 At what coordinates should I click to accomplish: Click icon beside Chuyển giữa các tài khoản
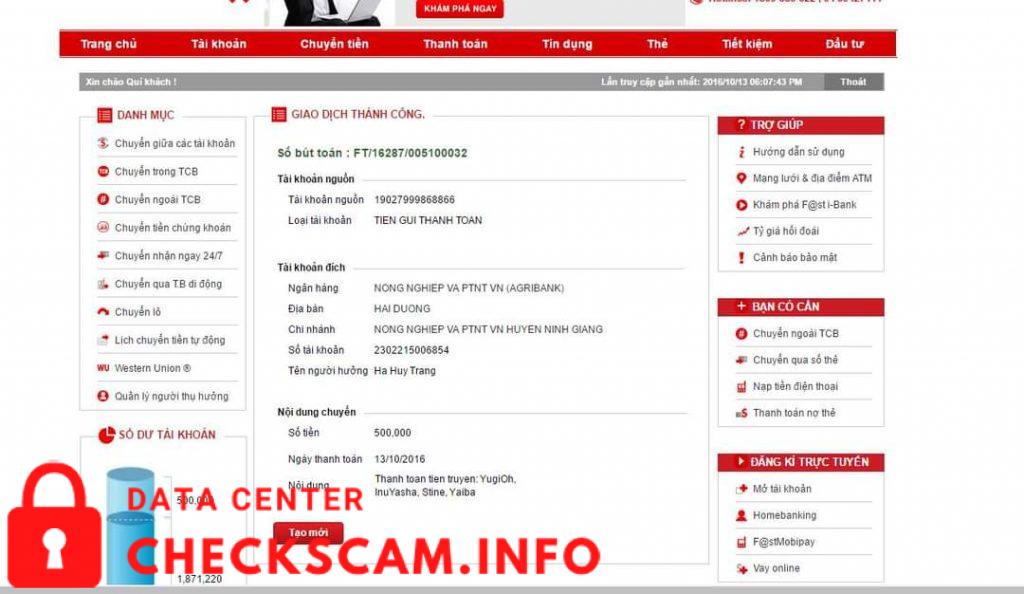[x=103, y=143]
